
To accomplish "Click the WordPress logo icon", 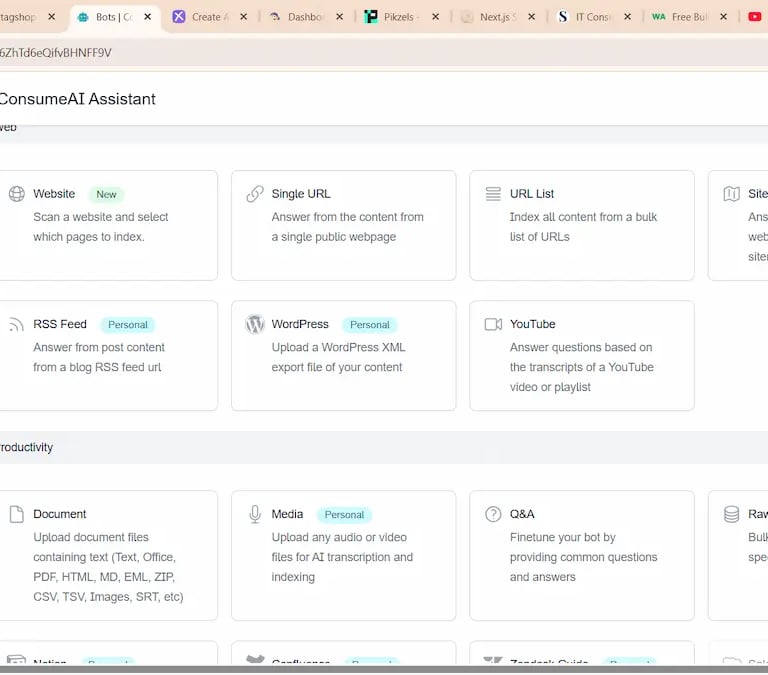I will pyautogui.click(x=255, y=324).
